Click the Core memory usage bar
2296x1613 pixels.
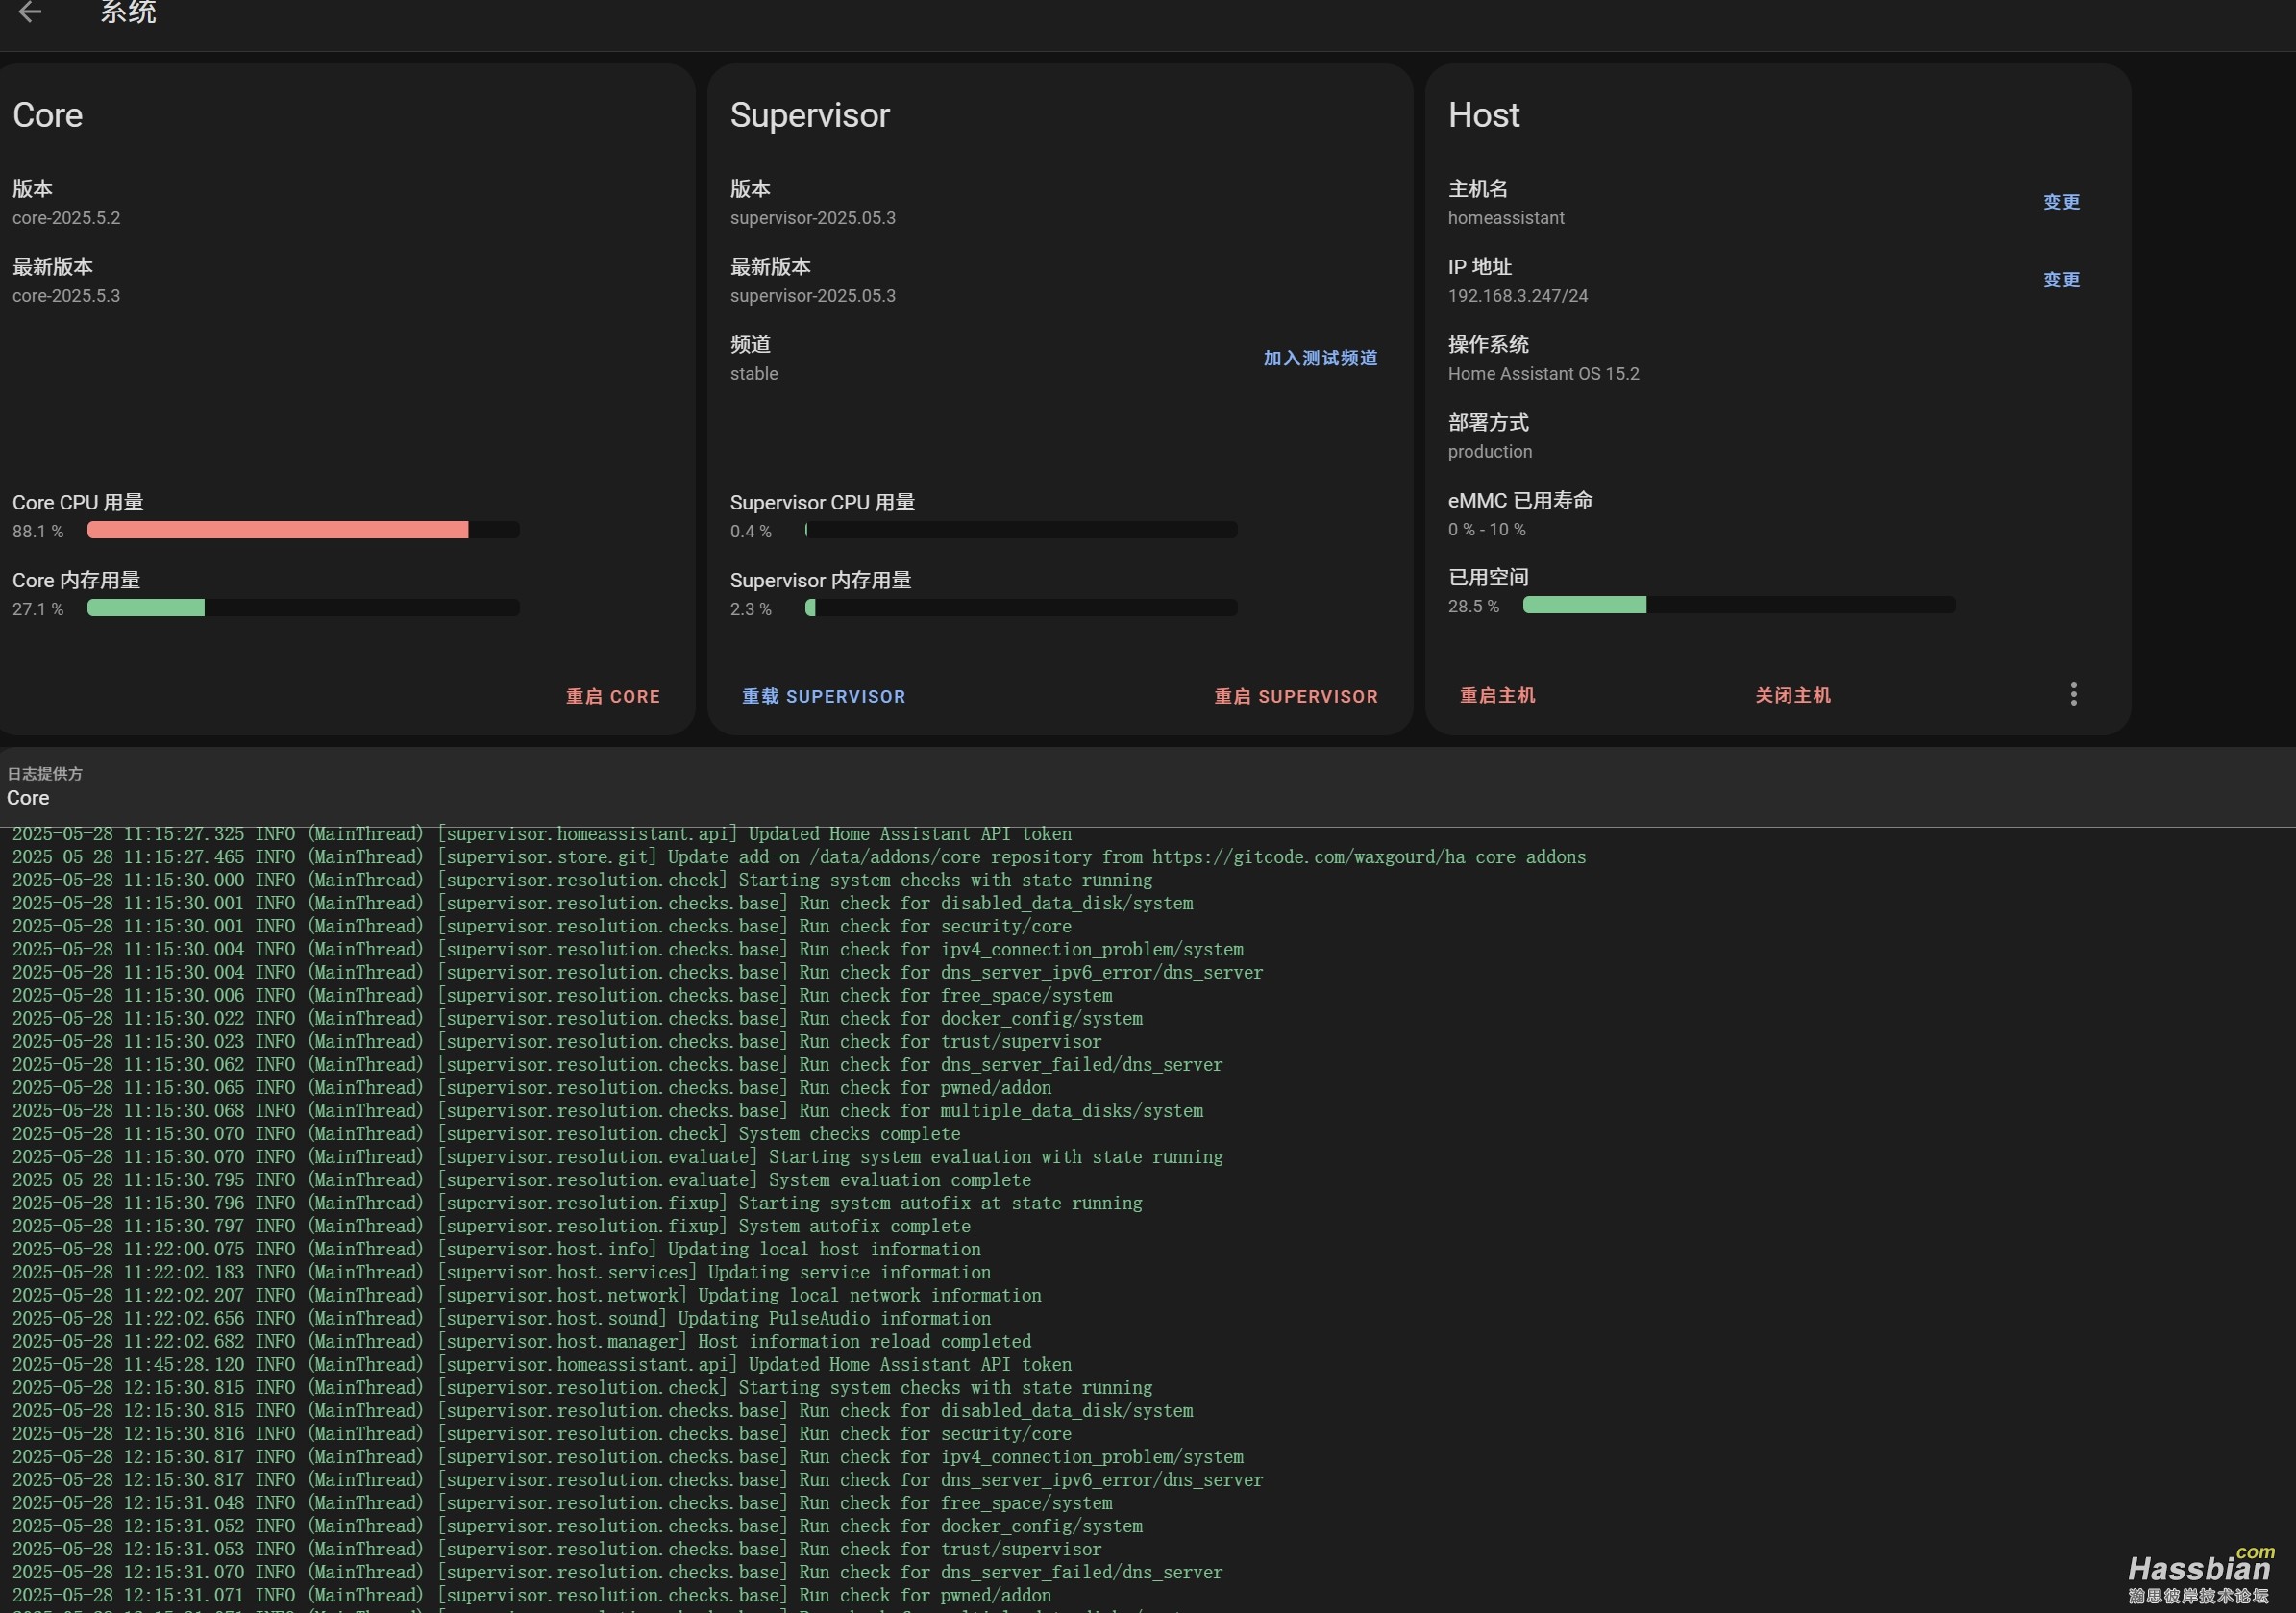(303, 608)
